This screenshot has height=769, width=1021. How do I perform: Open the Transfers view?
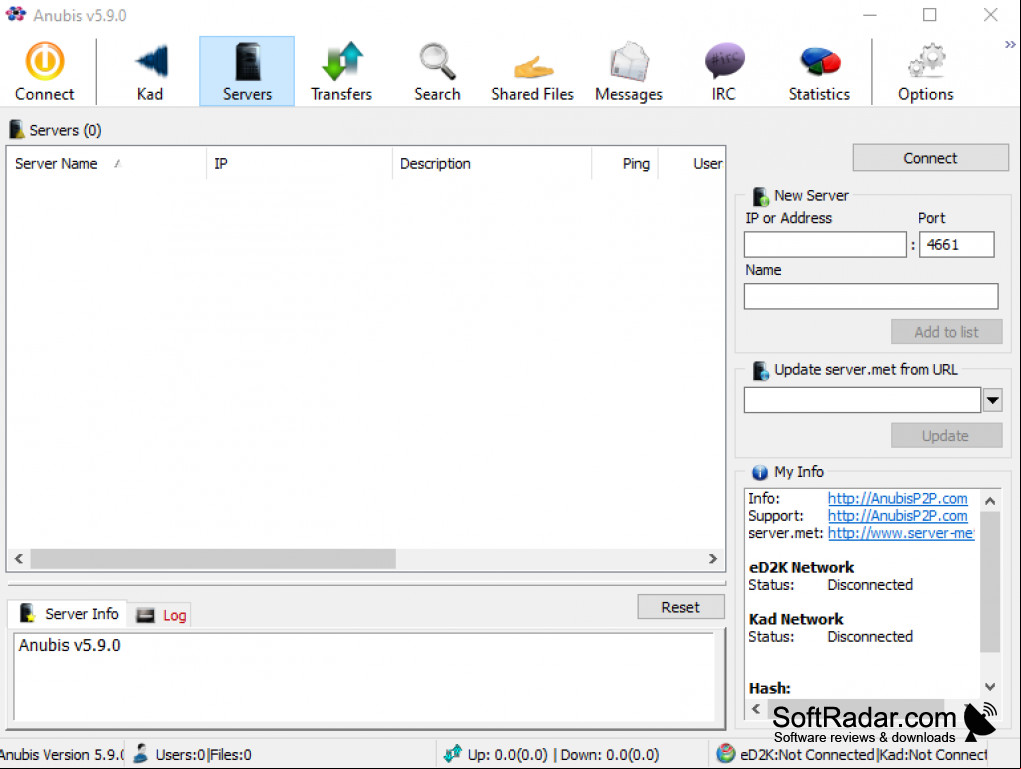pos(342,71)
